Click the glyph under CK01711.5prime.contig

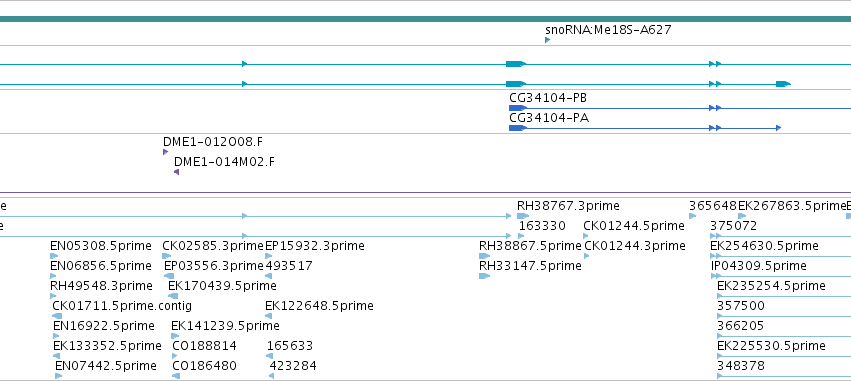[x=57, y=316]
